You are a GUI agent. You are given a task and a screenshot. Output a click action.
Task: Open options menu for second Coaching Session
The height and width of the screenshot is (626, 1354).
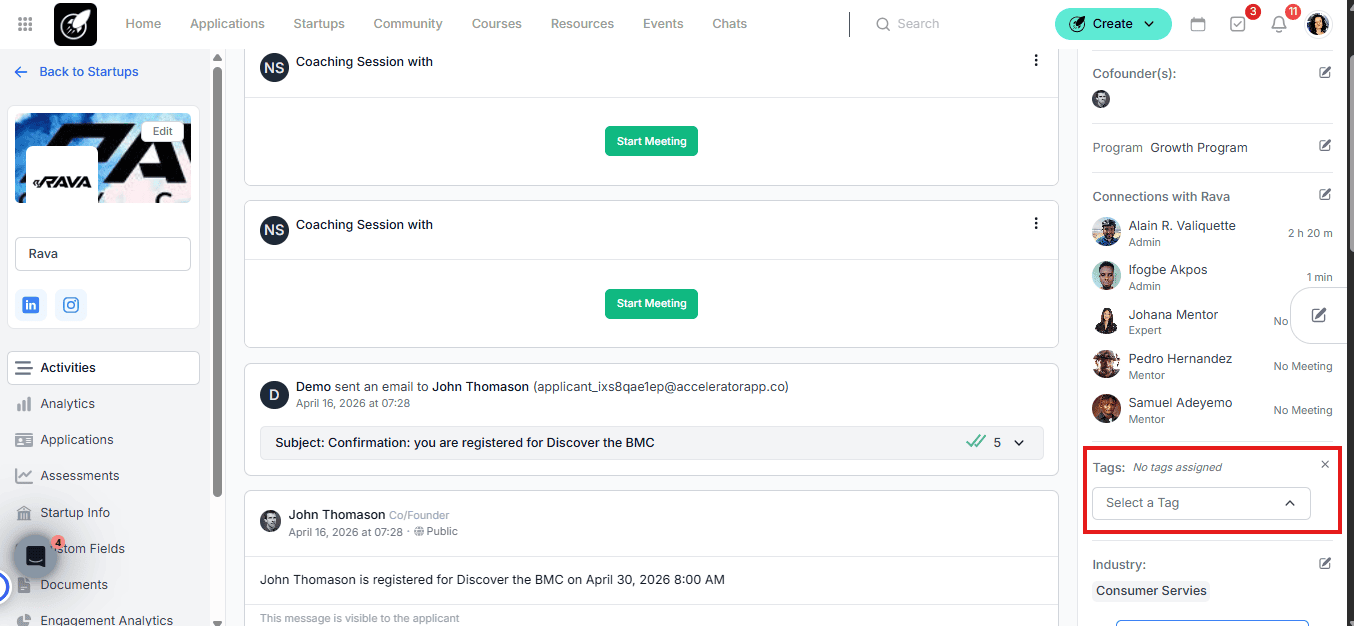1036,224
